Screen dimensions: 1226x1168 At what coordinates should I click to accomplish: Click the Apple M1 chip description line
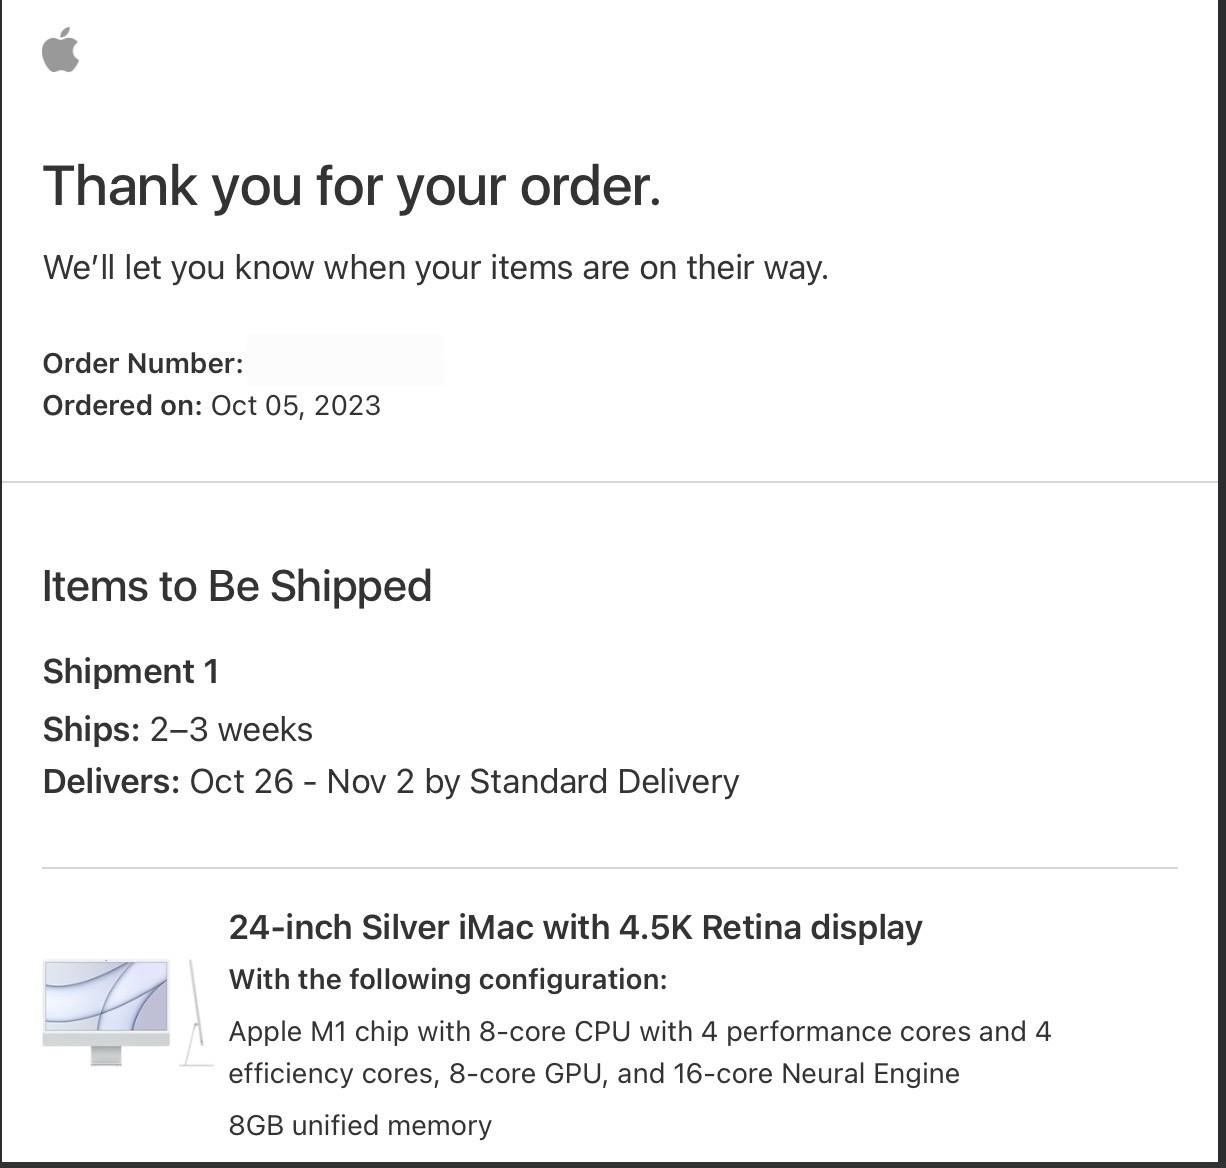pyautogui.click(x=640, y=1031)
